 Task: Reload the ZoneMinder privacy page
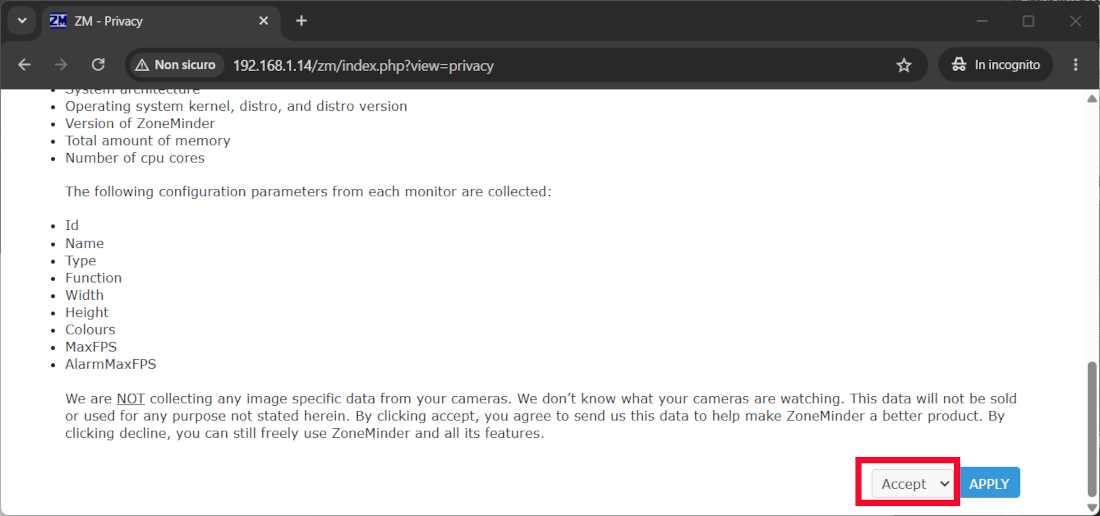pyautogui.click(x=98, y=65)
